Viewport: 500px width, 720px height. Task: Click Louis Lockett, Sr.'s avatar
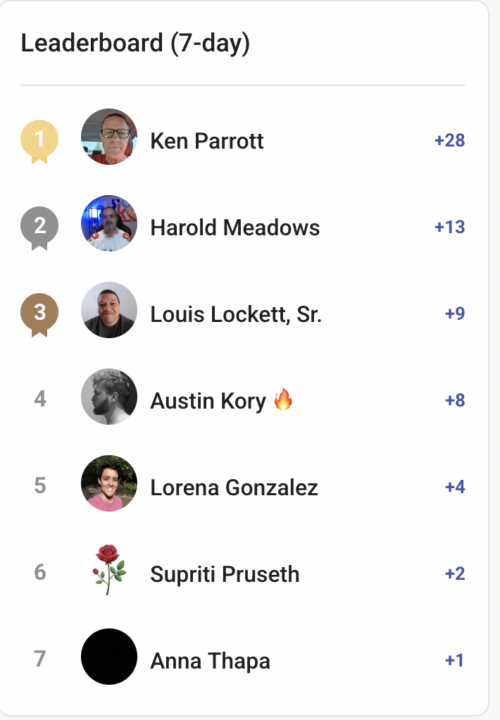pos(109,310)
